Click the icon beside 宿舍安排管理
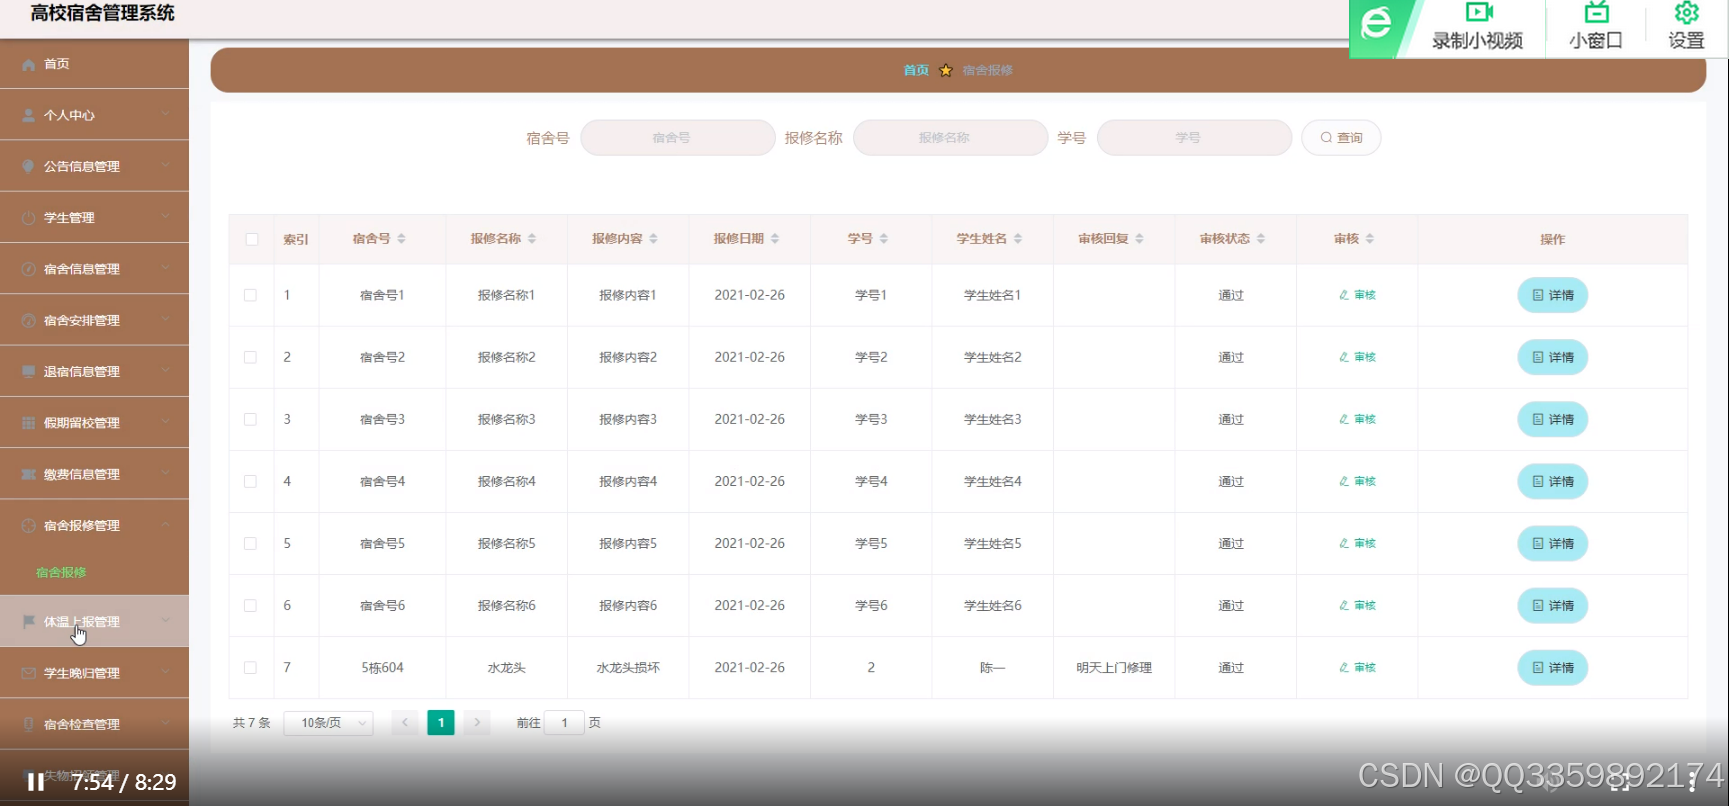This screenshot has width=1729, height=806. pos(28,320)
